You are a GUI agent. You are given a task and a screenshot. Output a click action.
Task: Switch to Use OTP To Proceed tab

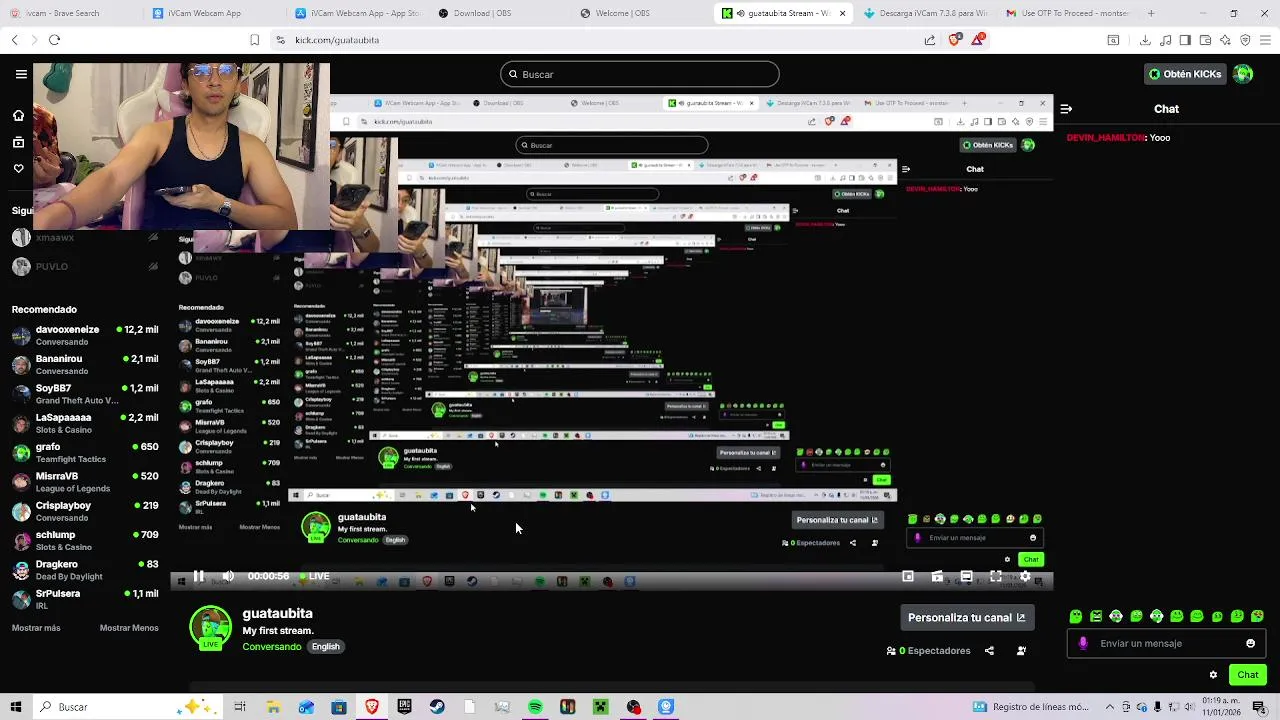(1068, 13)
